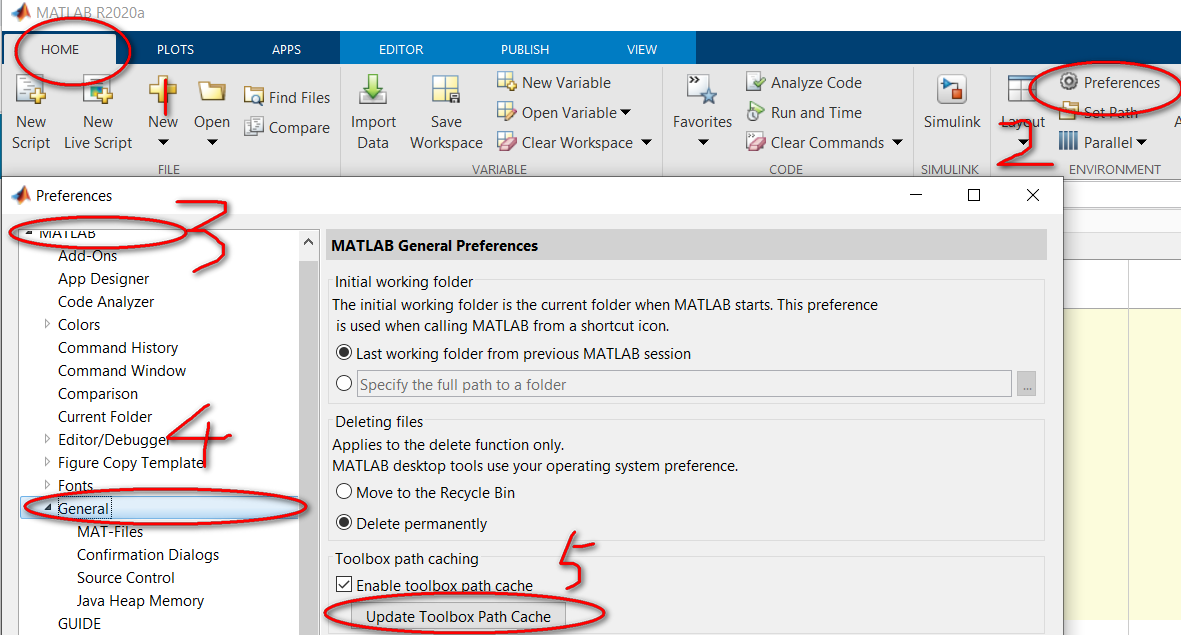
Task: Expand Clear Workspace dropdown arrow
Action: (x=646, y=142)
